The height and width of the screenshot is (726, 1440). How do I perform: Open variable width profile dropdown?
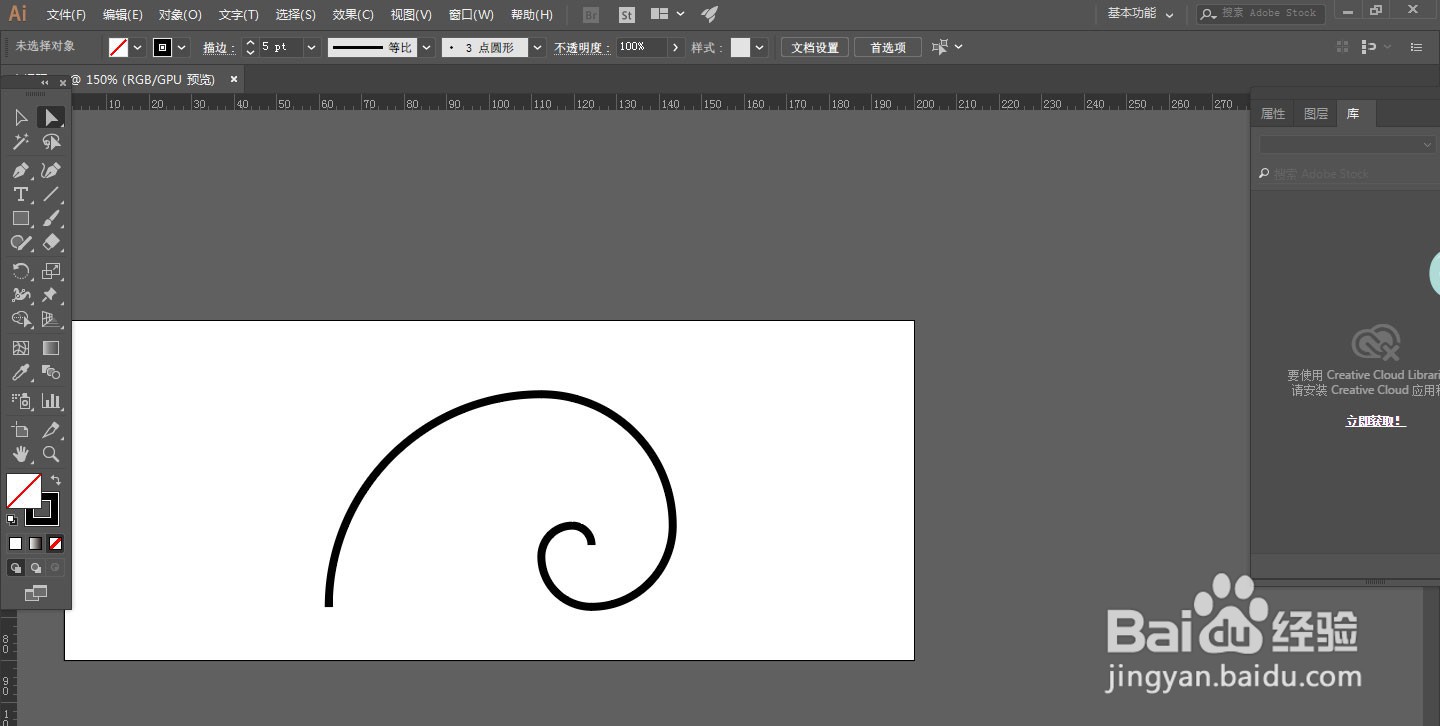click(x=427, y=47)
